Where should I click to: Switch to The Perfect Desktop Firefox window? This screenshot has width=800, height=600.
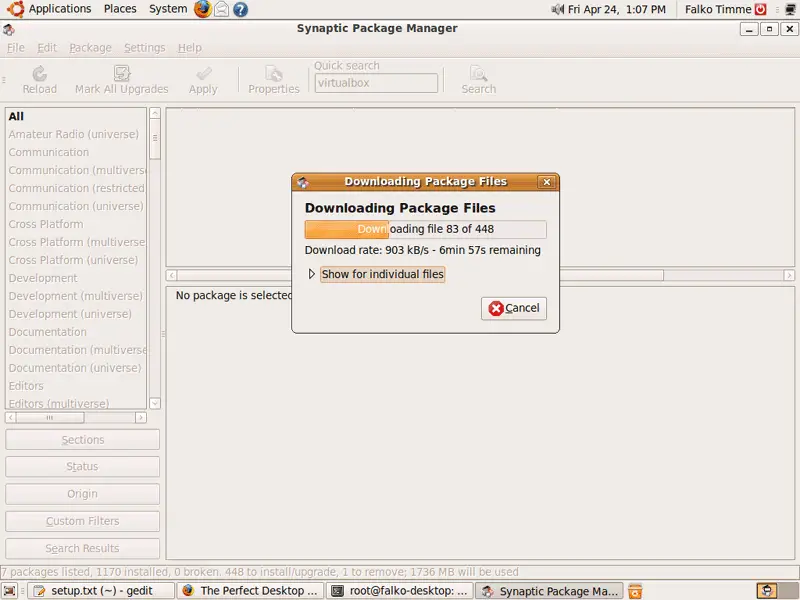(x=250, y=591)
